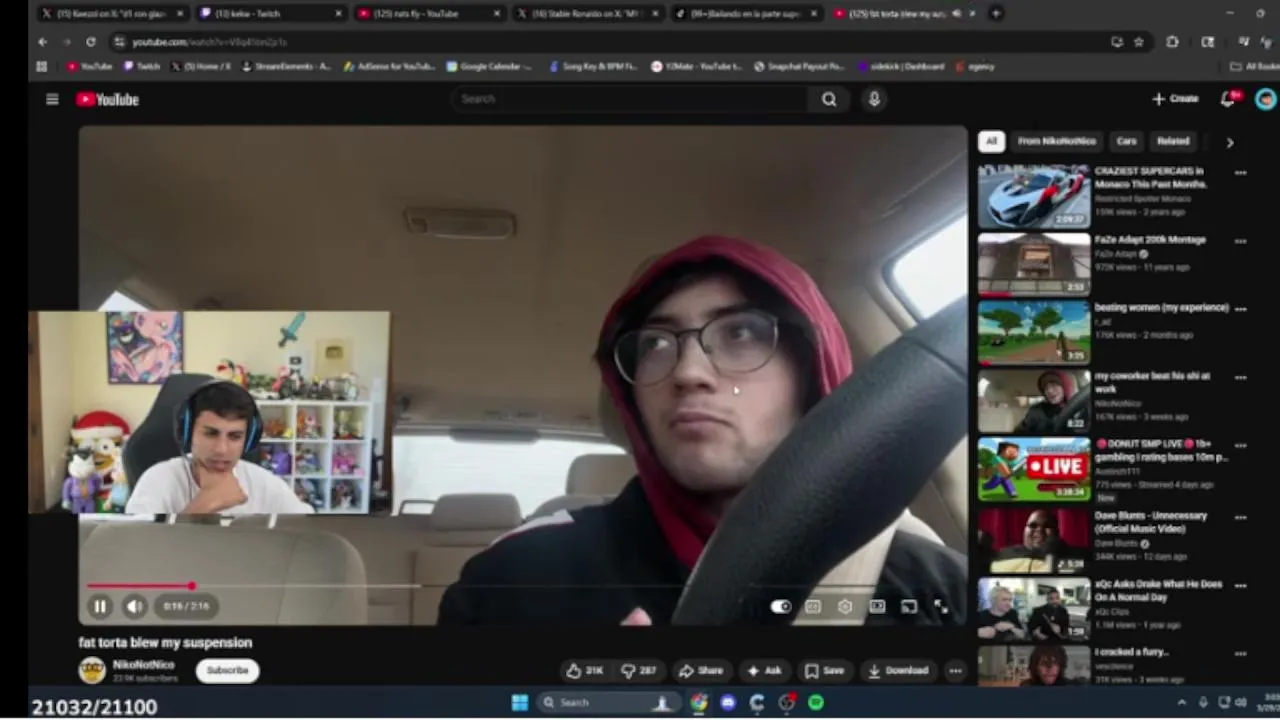Select the Related filter chip
Viewport: 1280px width, 720px height.
coord(1173,141)
